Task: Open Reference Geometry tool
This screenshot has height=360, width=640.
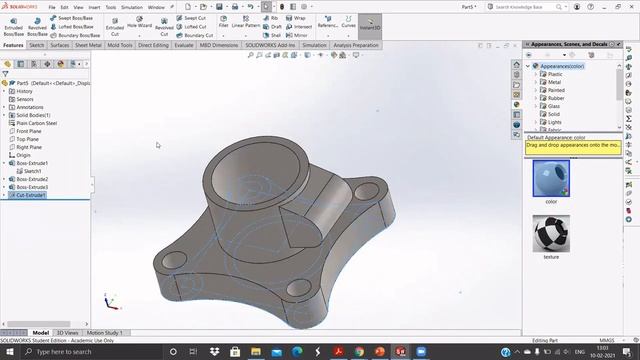Action: tap(328, 22)
